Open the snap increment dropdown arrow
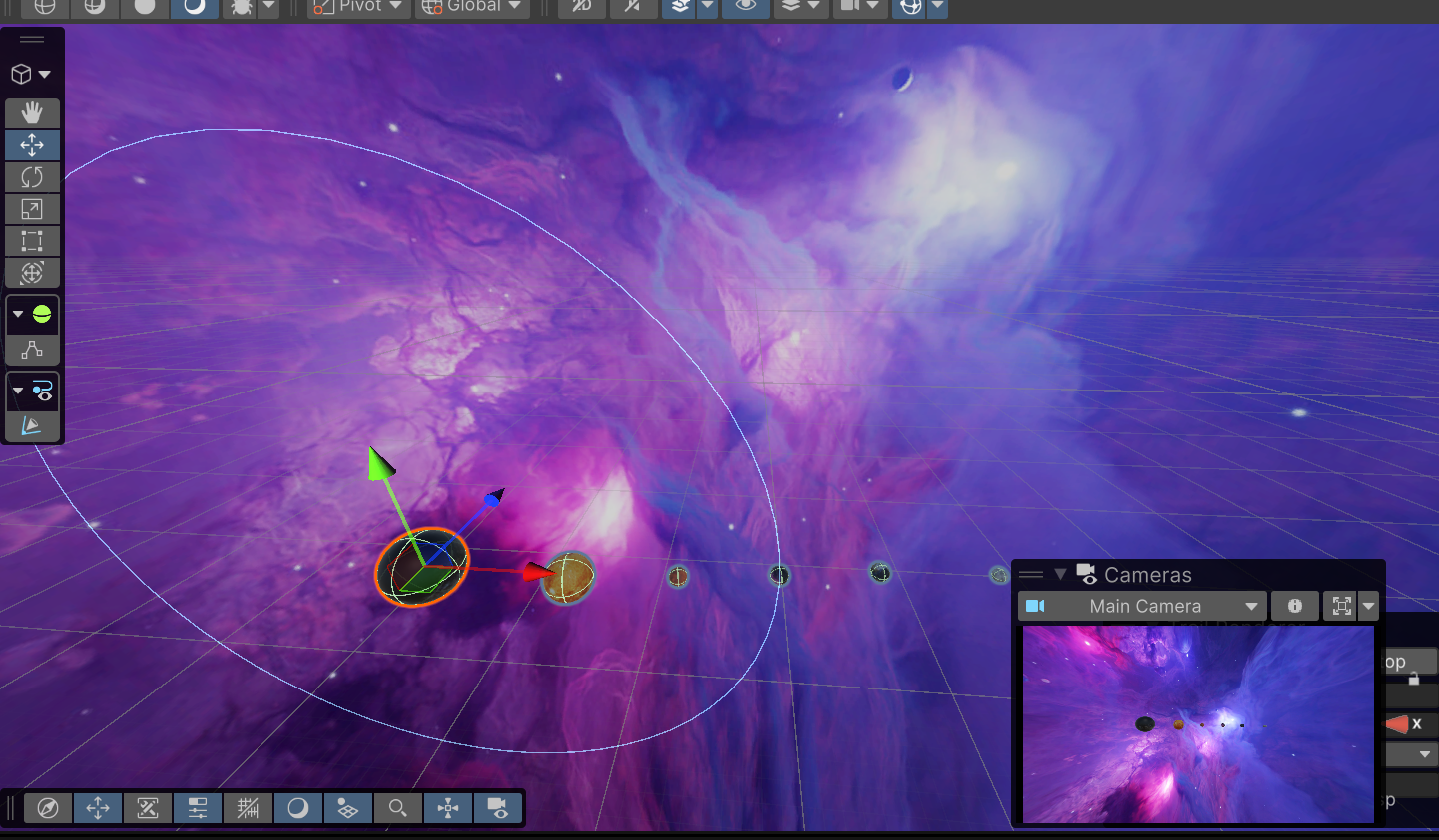Screen dimensions: 1439x840 (x=707, y=7)
